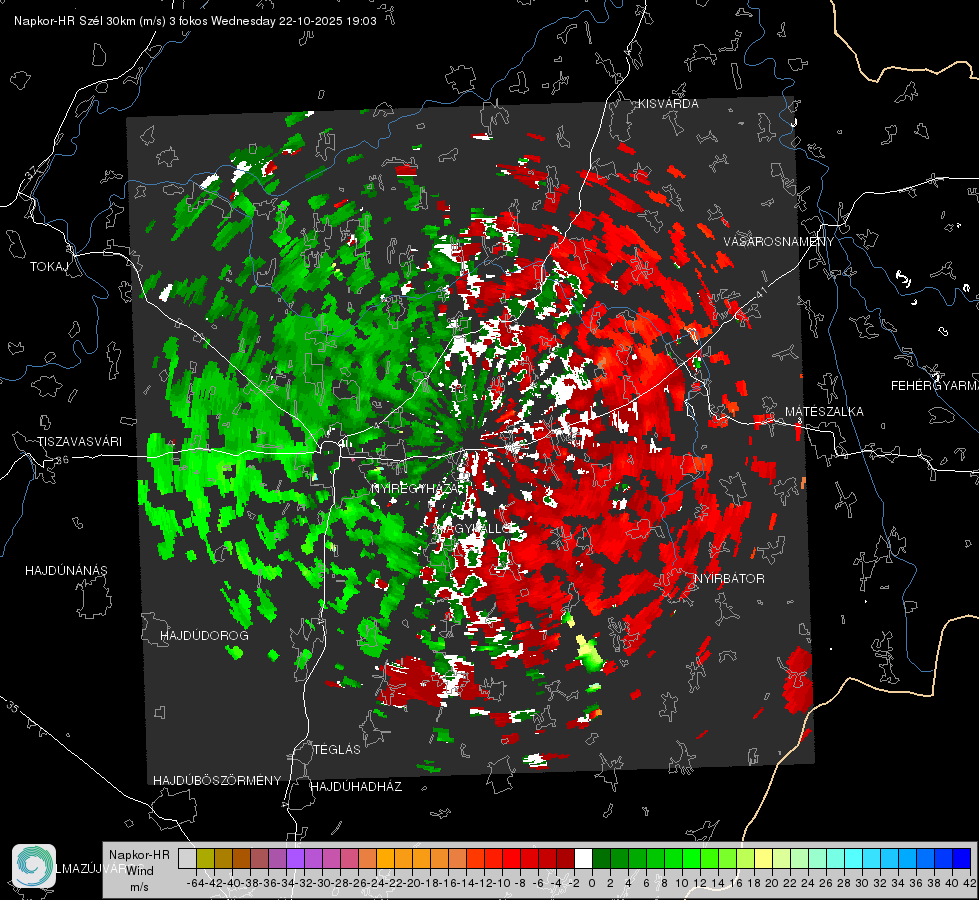Select the dark green swatch between 0 and 2
This screenshot has height=900, width=979.
[x=601, y=858]
